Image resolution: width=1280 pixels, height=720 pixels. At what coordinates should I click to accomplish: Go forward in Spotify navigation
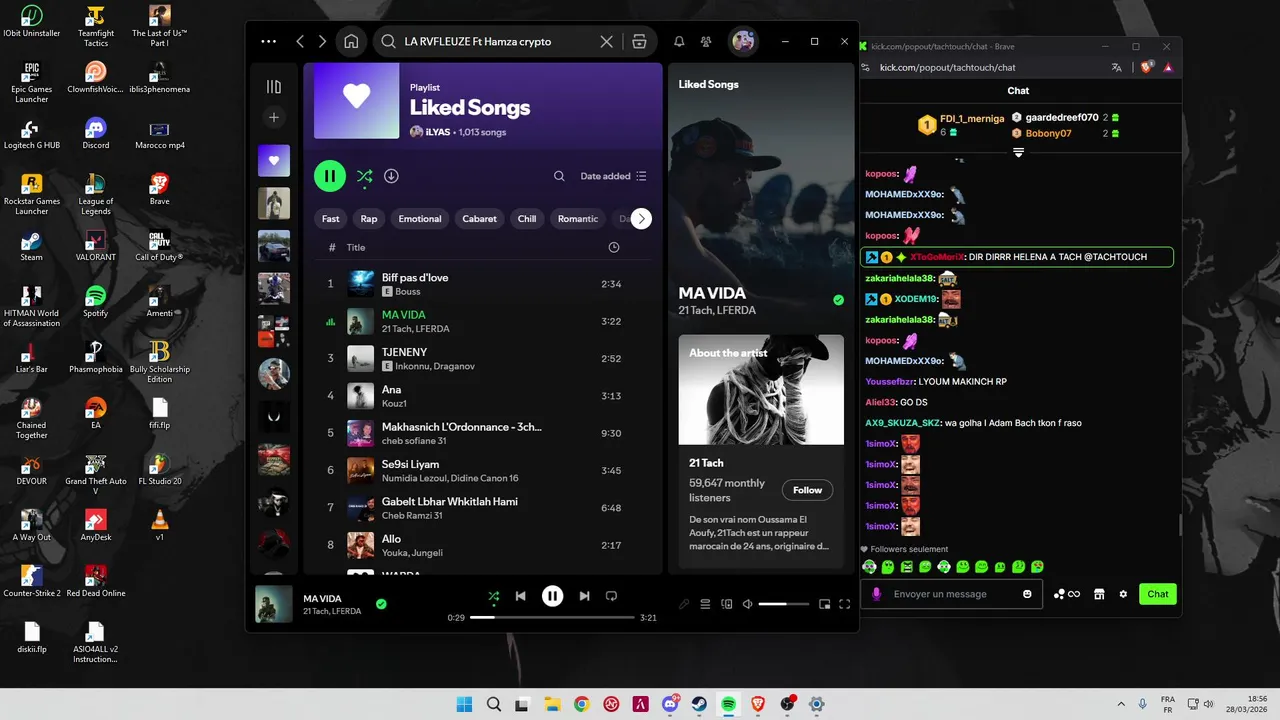point(322,42)
